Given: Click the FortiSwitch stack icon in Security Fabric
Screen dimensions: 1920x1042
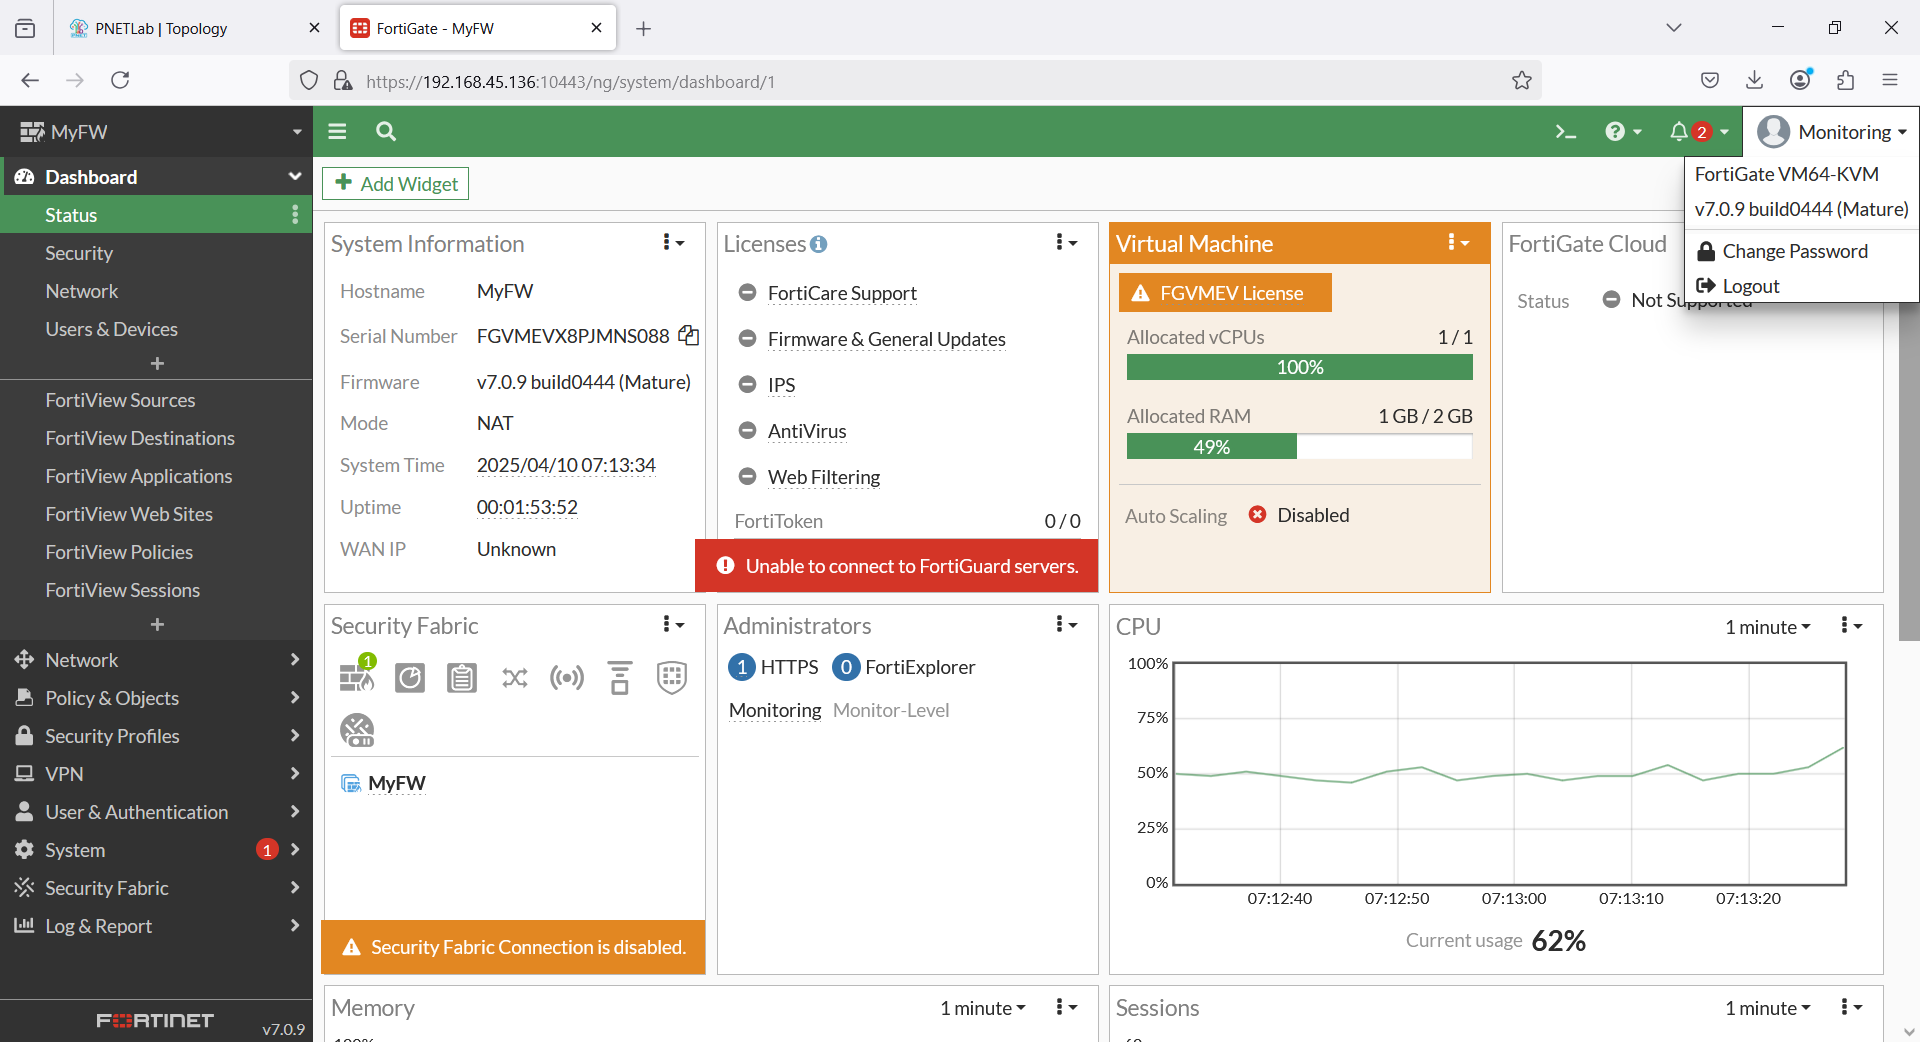Looking at the screenshot, I should pos(620,678).
